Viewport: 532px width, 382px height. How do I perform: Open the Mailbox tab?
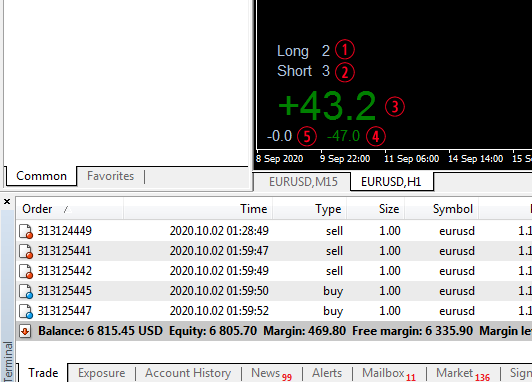389,374
